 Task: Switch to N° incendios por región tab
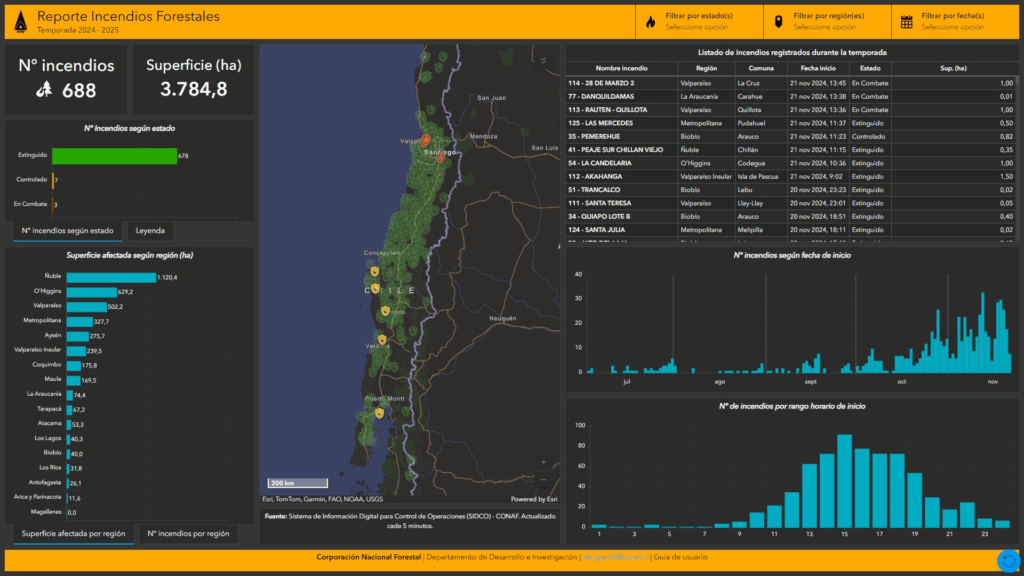188,534
